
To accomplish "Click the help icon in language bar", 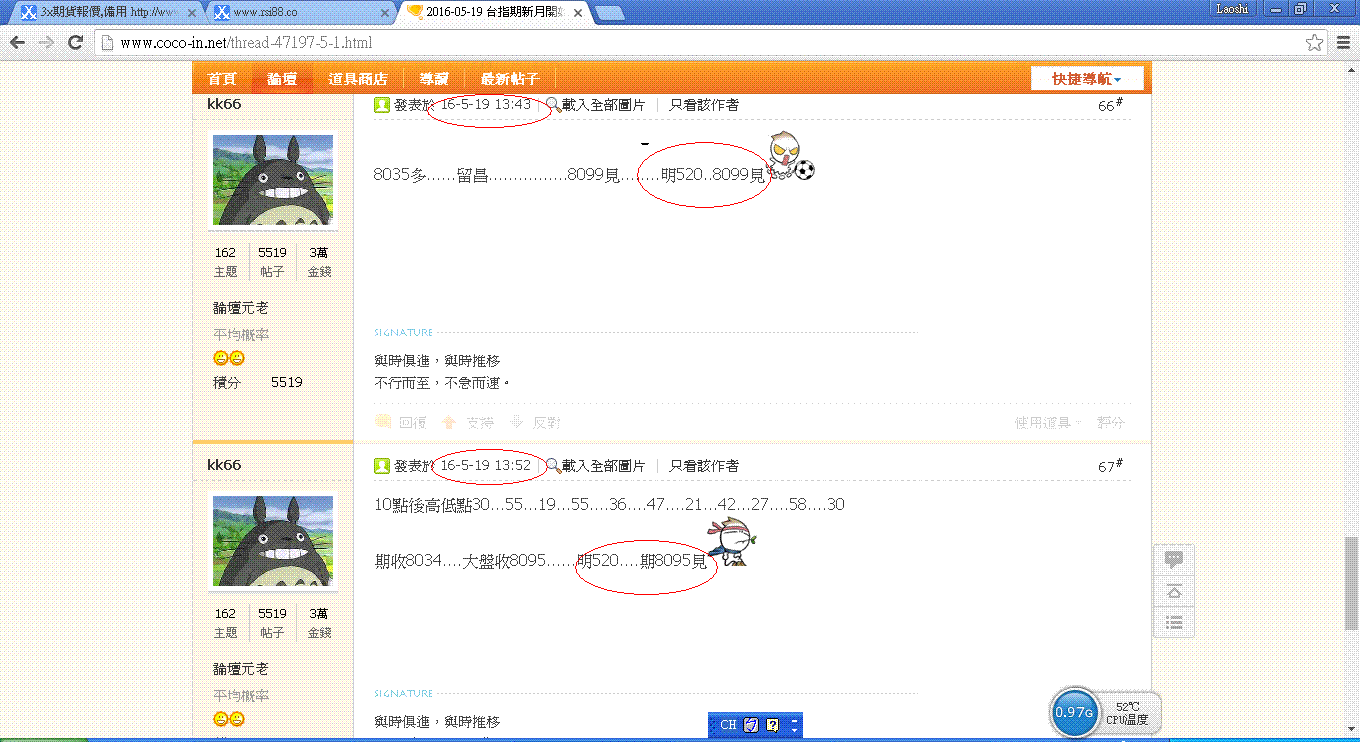I will point(772,725).
